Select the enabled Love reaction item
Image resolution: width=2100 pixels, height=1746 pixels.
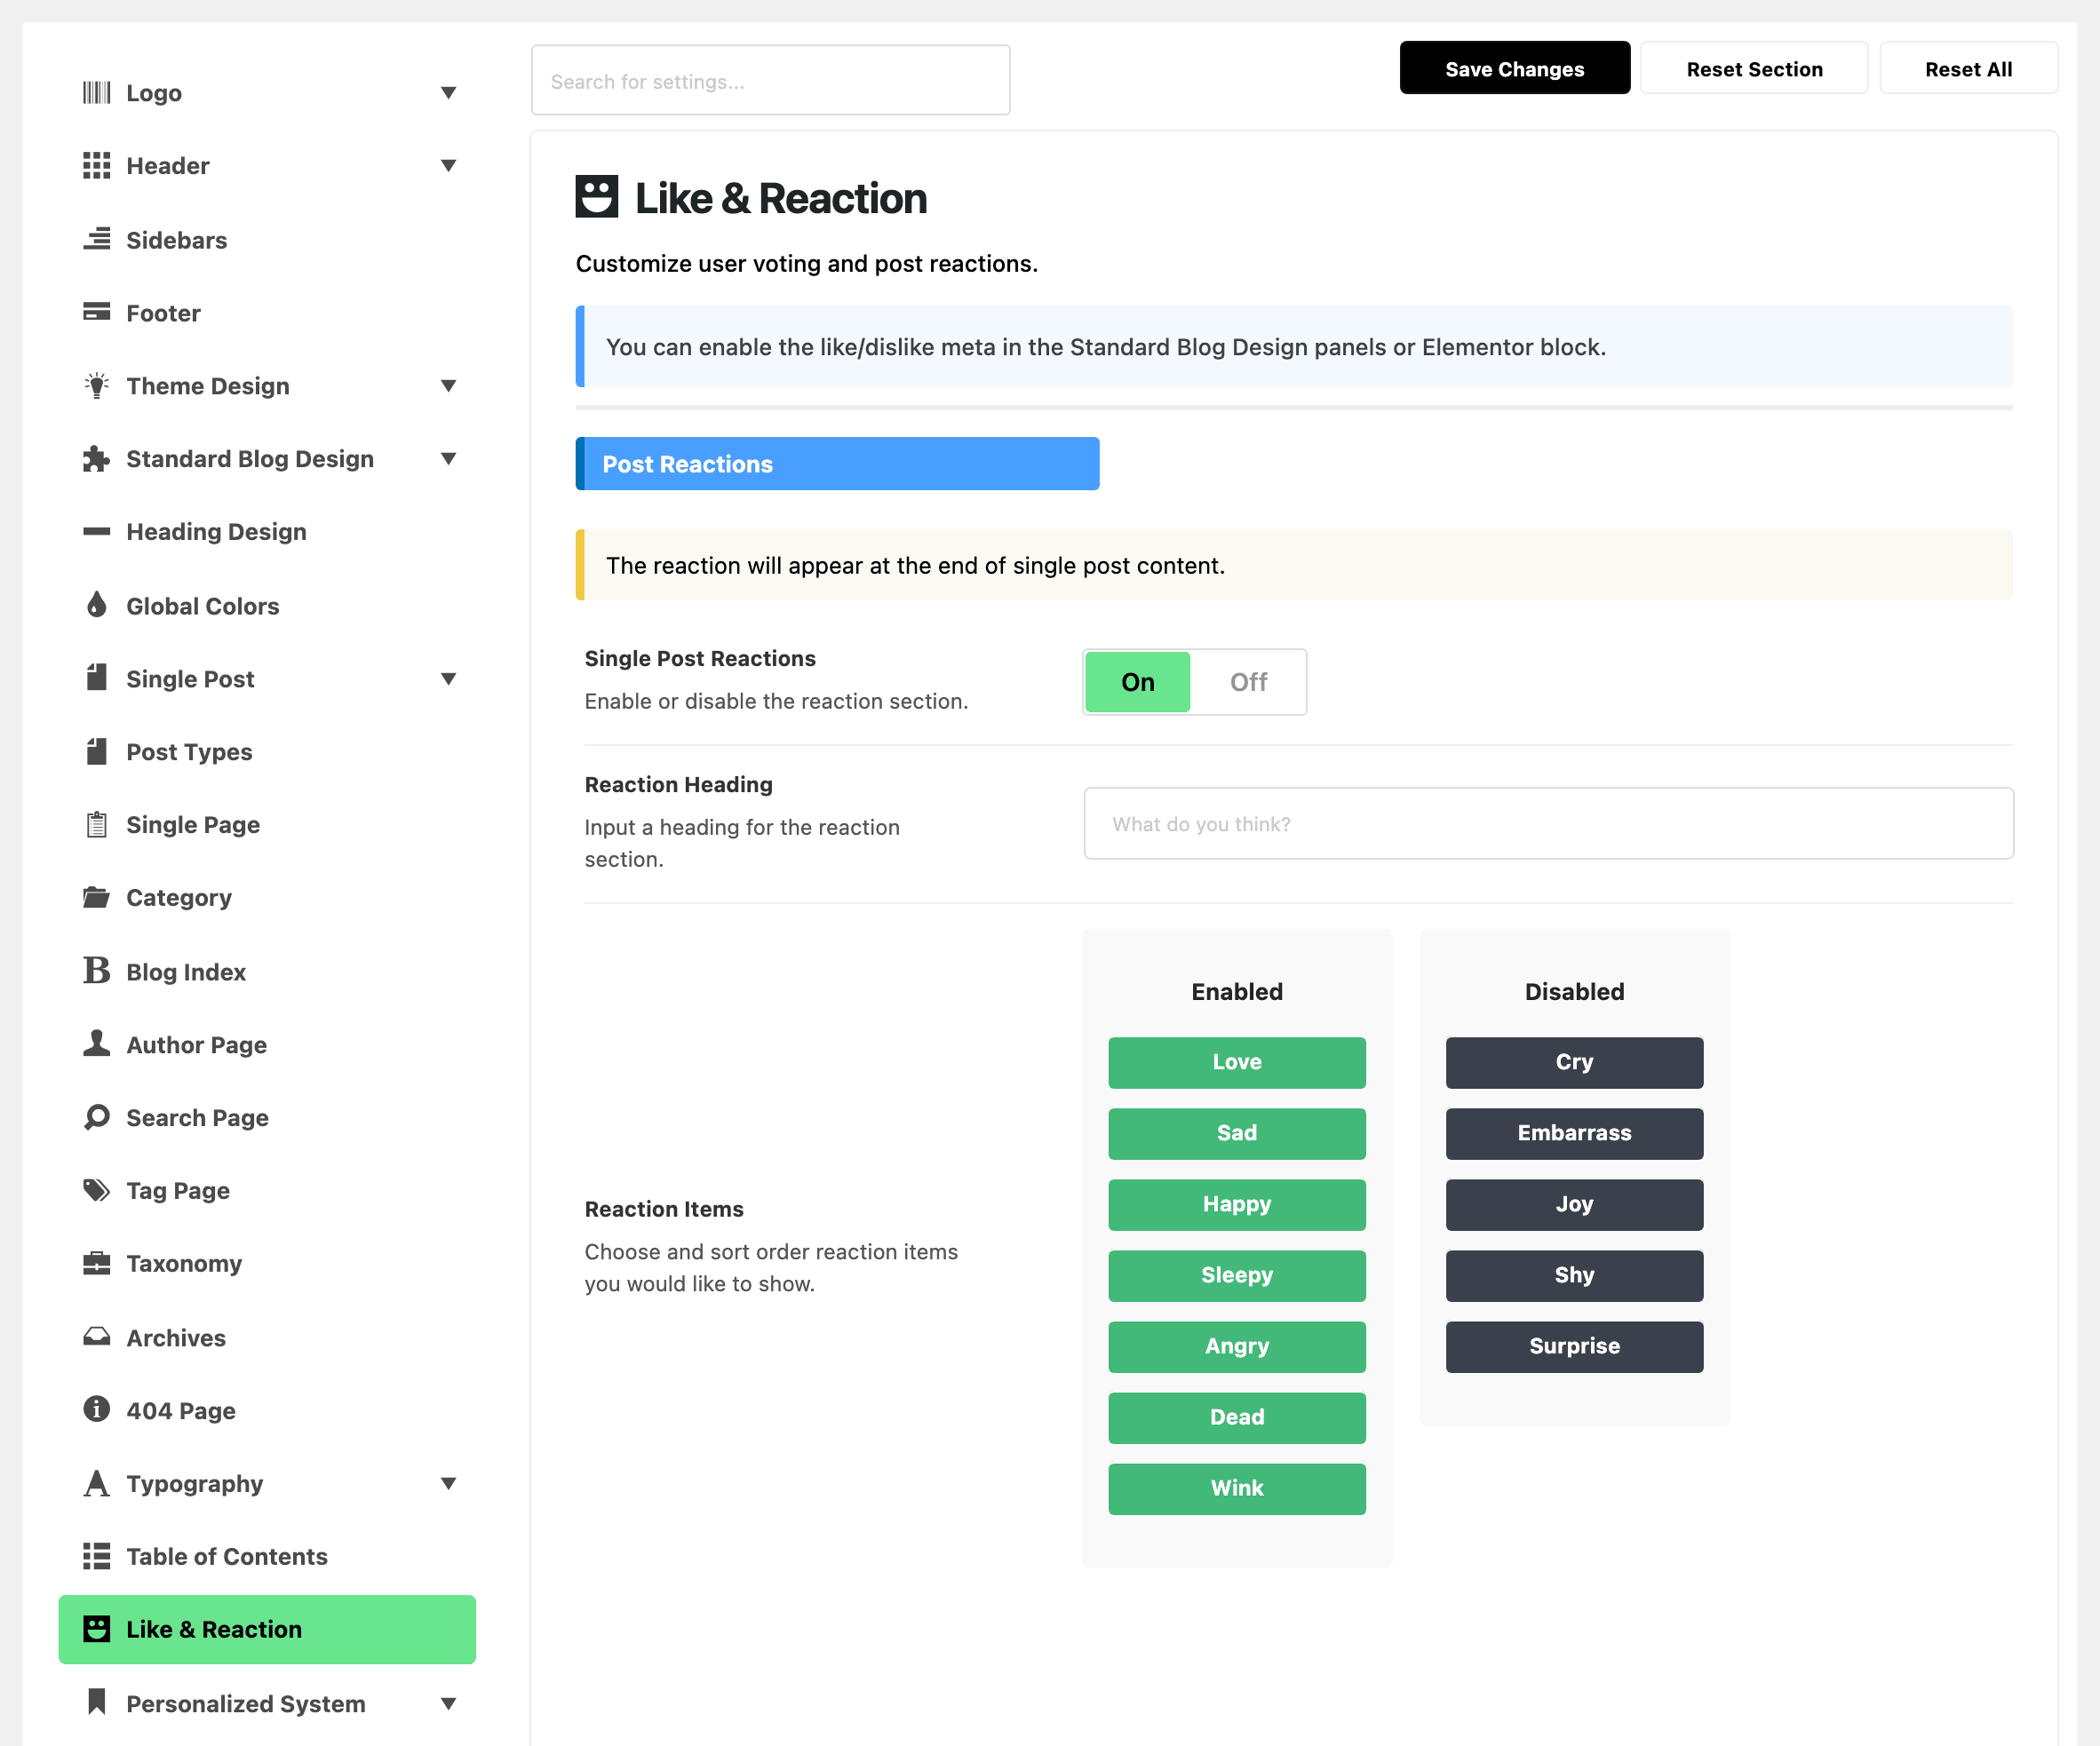(1237, 1062)
